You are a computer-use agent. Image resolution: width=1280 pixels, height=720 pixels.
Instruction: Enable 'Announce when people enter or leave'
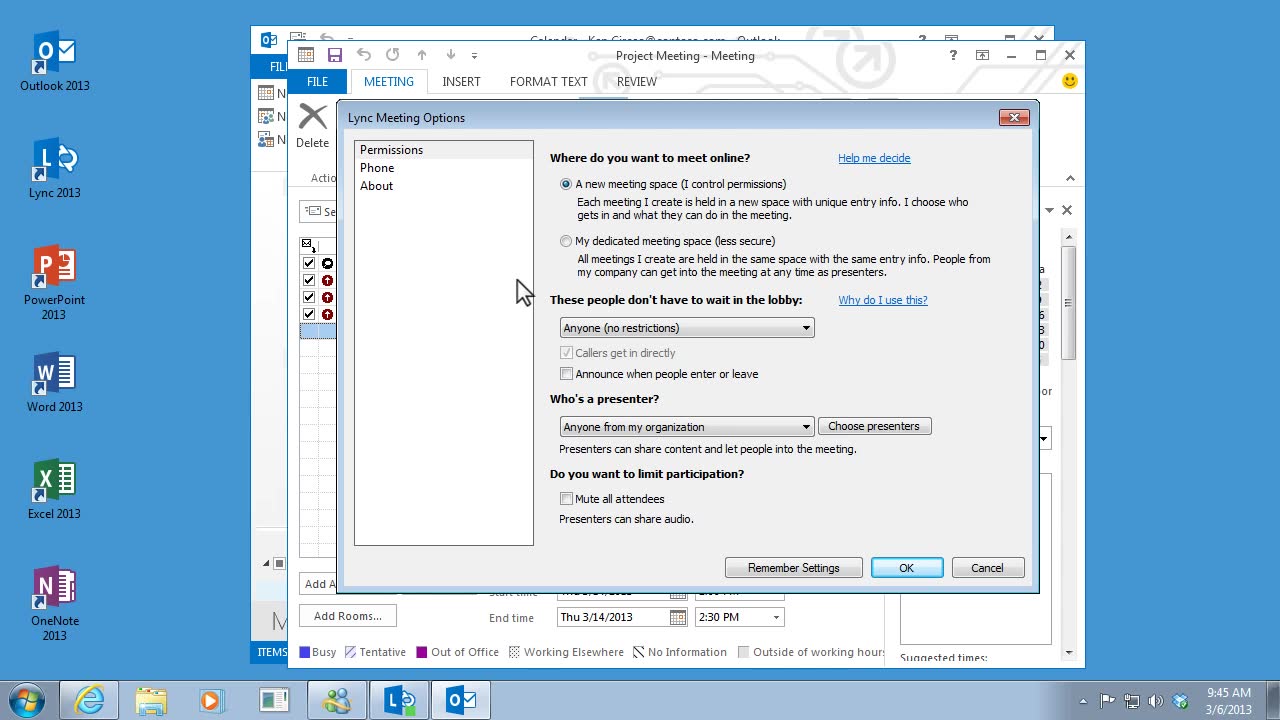566,374
